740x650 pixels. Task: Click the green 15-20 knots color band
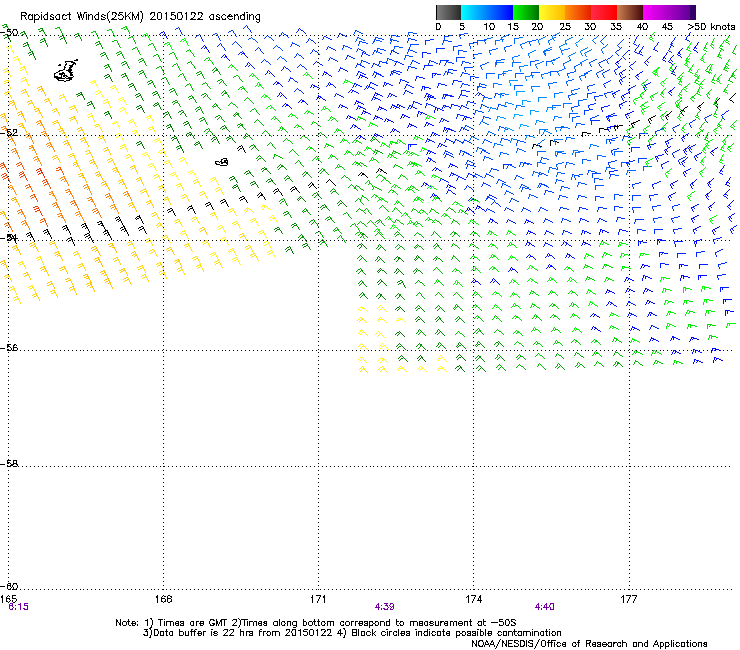[x=526, y=12]
